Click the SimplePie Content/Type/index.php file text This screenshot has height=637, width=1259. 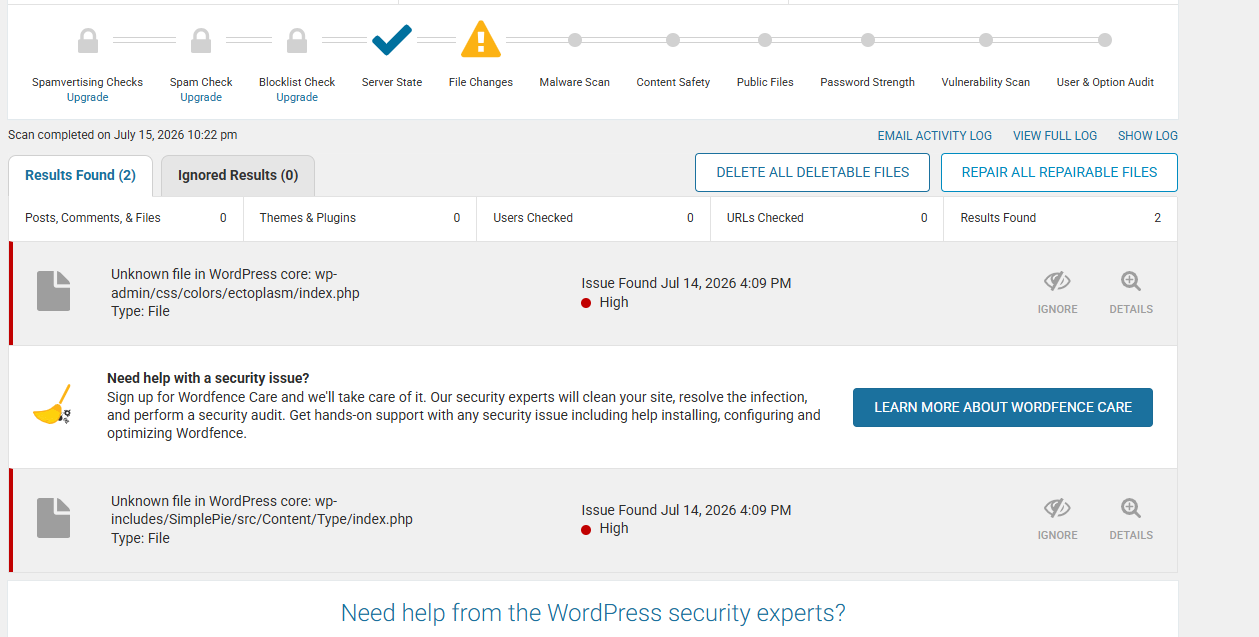(x=262, y=510)
